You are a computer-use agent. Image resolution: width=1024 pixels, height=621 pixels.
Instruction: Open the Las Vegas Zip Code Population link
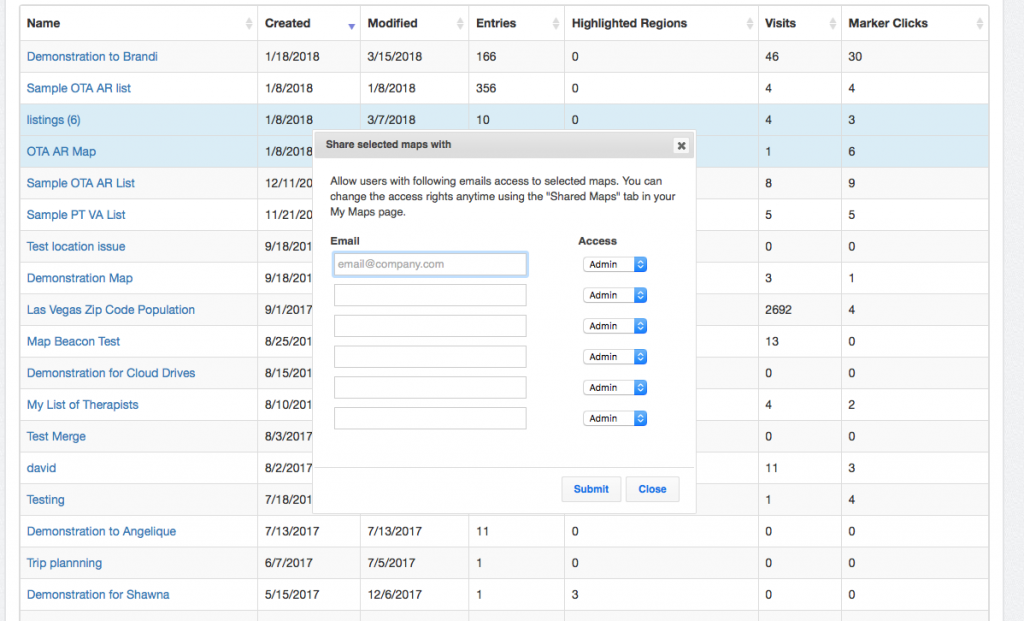(111, 310)
